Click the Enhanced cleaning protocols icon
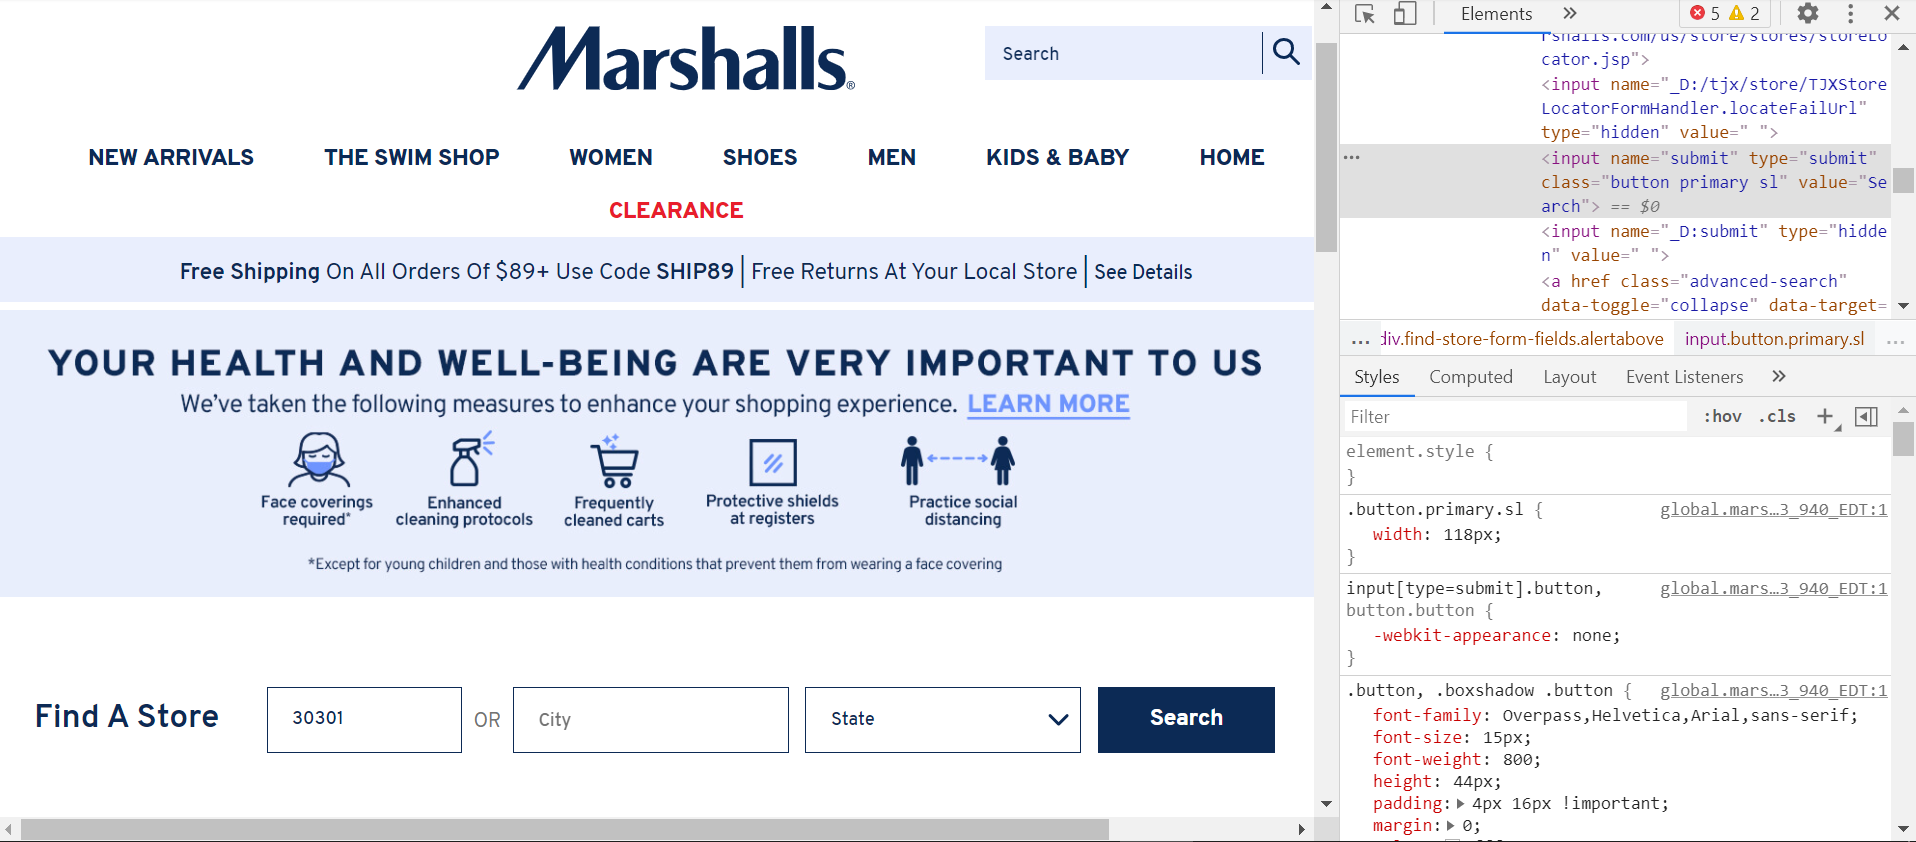 [x=470, y=460]
